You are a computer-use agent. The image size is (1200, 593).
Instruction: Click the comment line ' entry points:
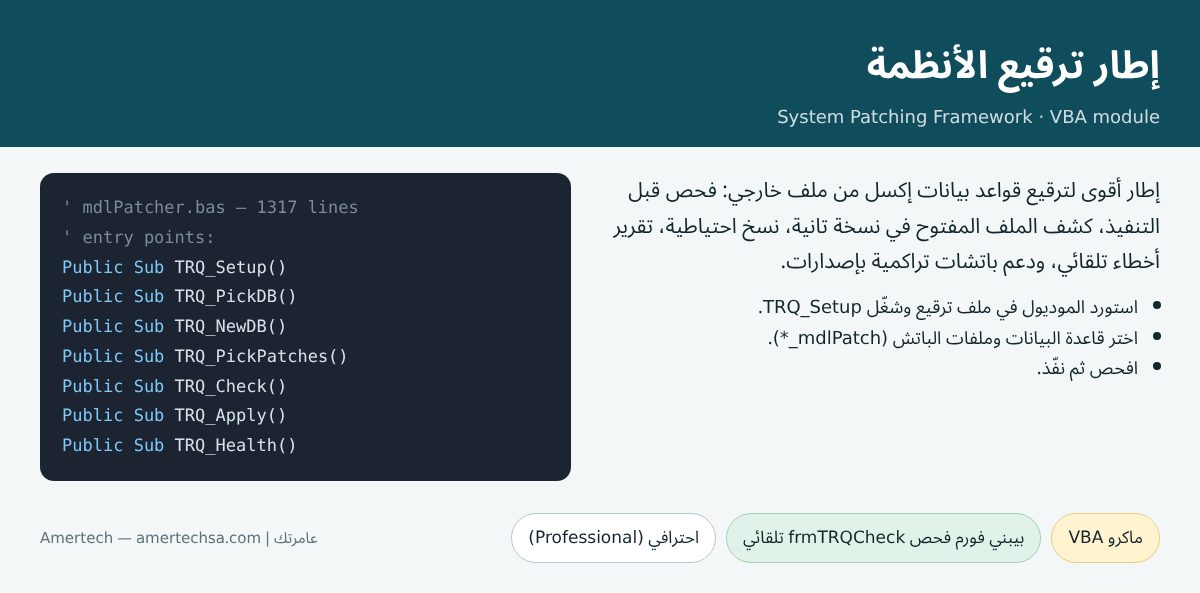pyautogui.click(x=138, y=238)
